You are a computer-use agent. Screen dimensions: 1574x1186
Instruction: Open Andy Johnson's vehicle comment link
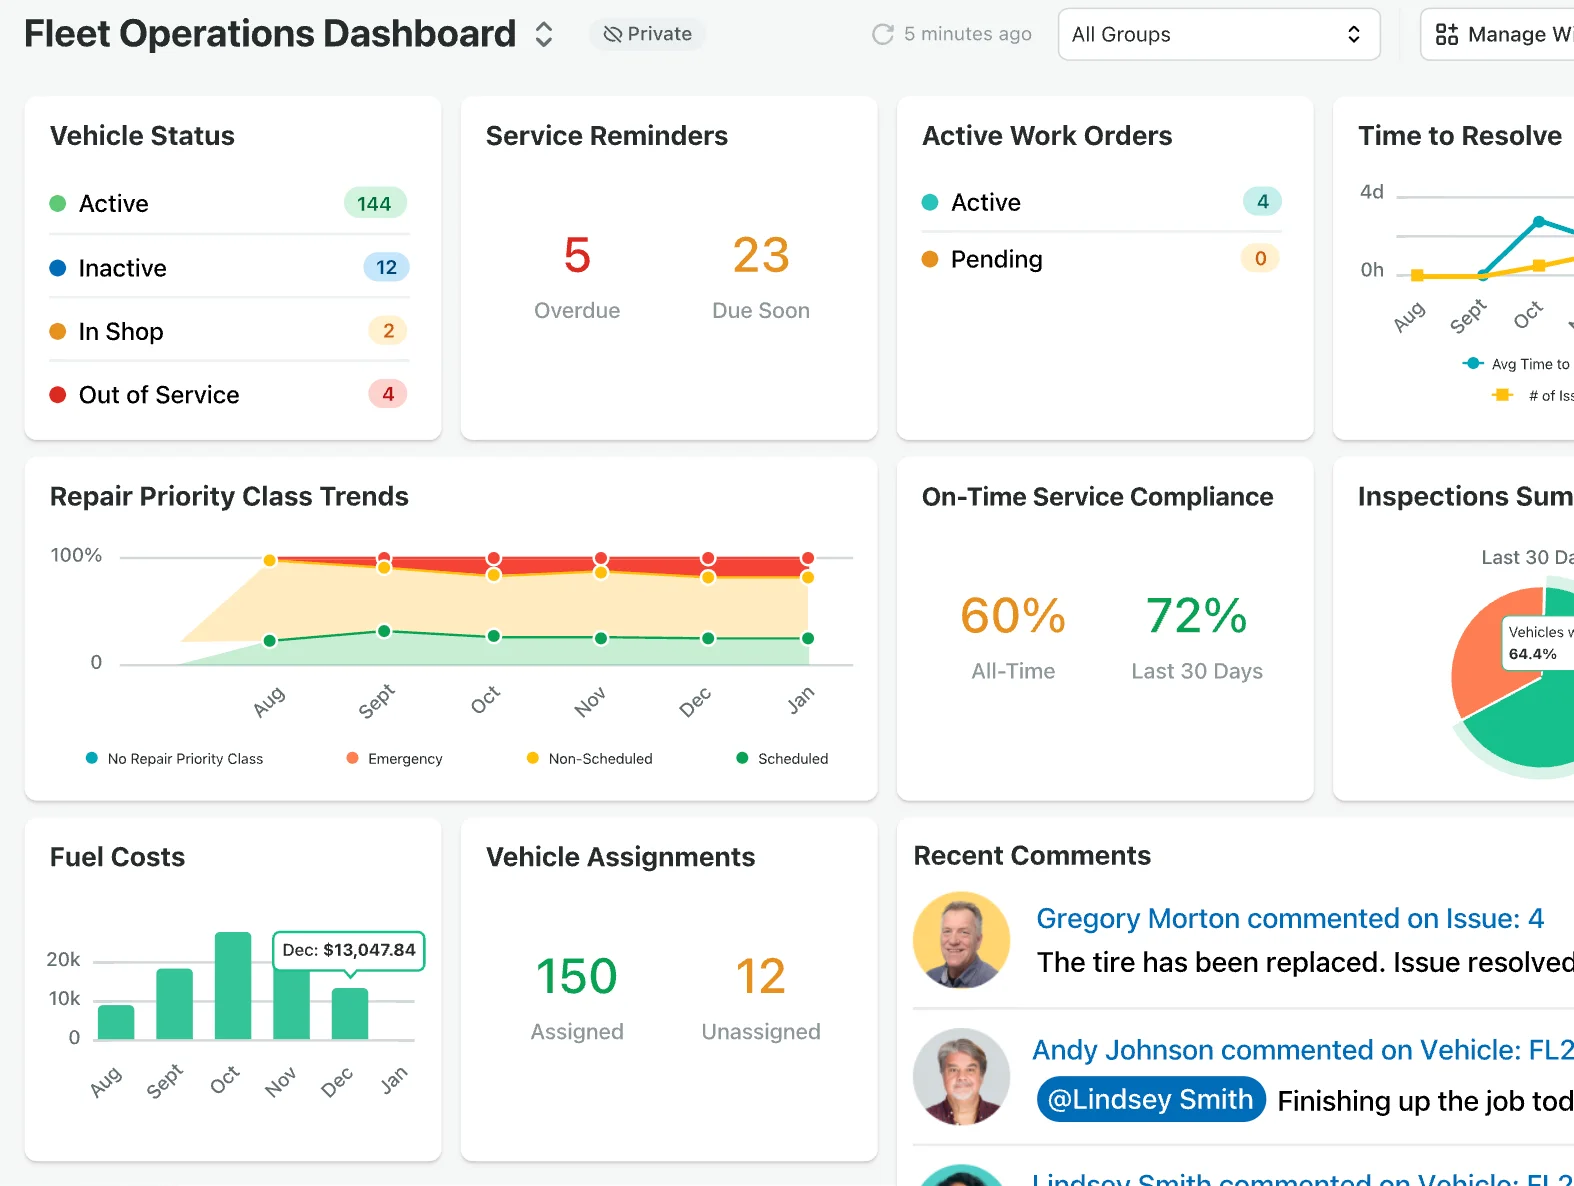pos(1303,1050)
